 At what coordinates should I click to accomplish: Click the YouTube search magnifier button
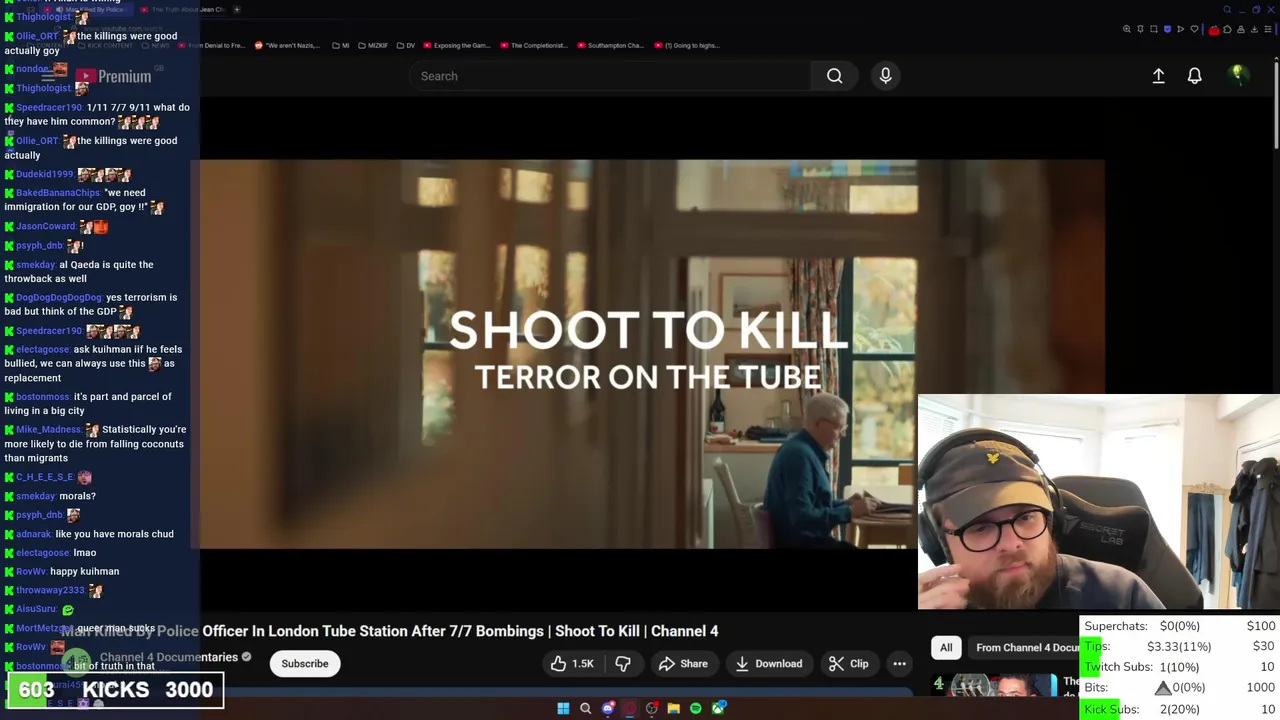[x=834, y=76]
